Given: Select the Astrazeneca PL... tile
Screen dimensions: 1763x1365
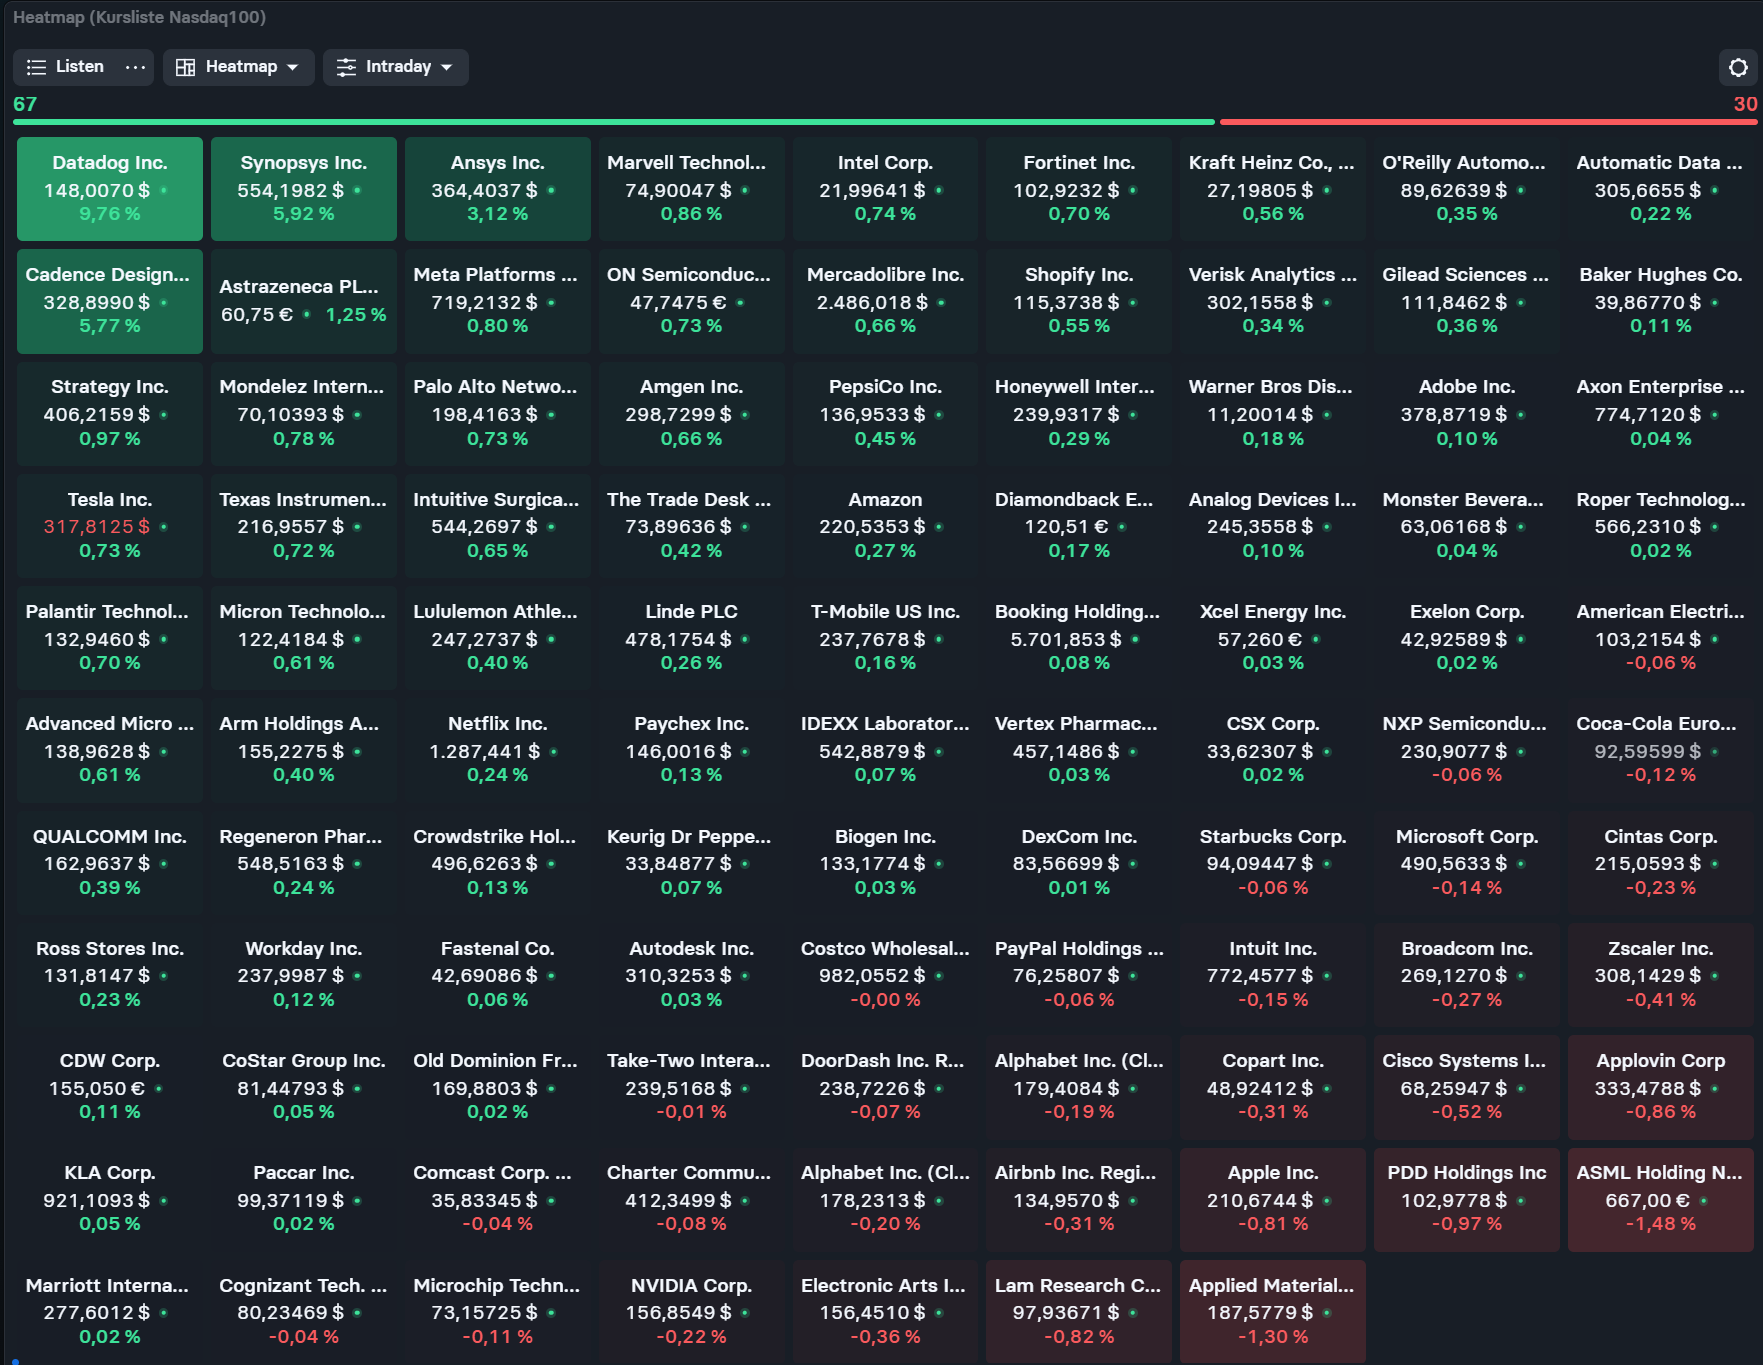Looking at the screenshot, I should pos(304,301).
